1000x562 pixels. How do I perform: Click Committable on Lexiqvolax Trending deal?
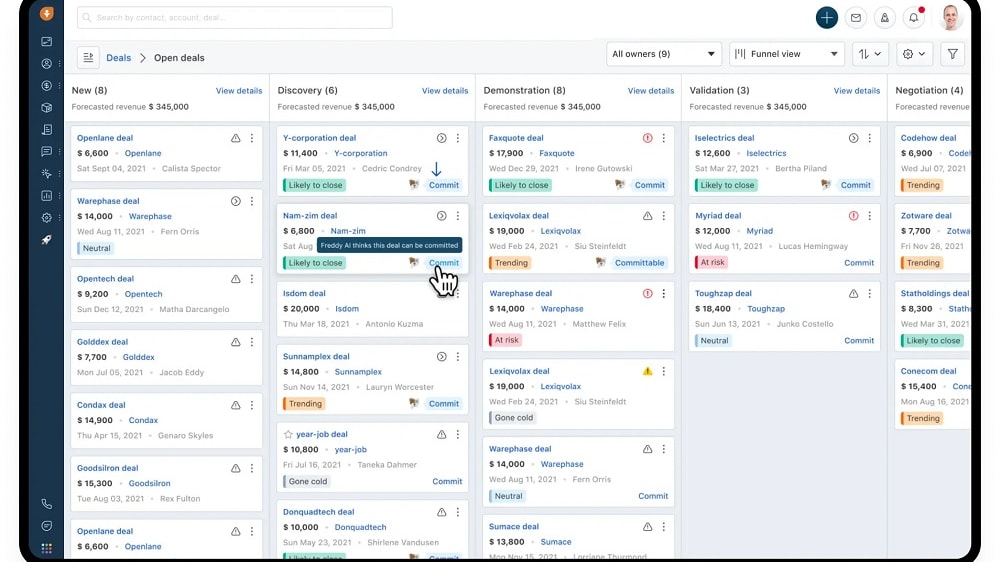(x=639, y=263)
